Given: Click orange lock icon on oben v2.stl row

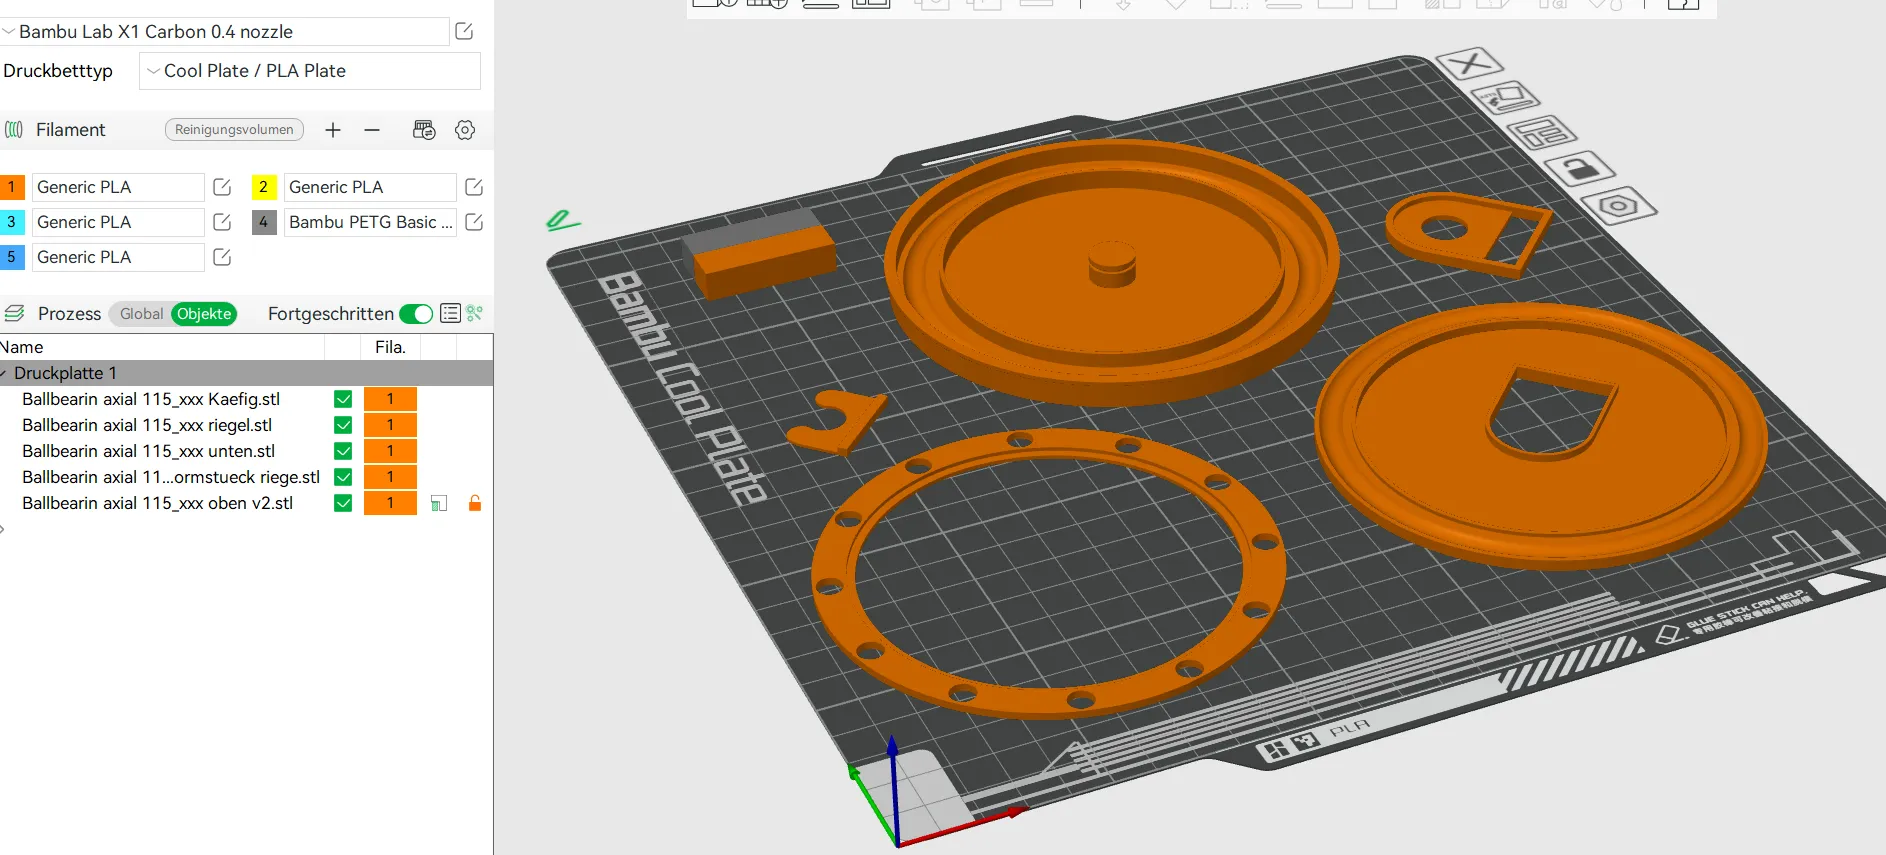Looking at the screenshot, I should coord(475,503).
